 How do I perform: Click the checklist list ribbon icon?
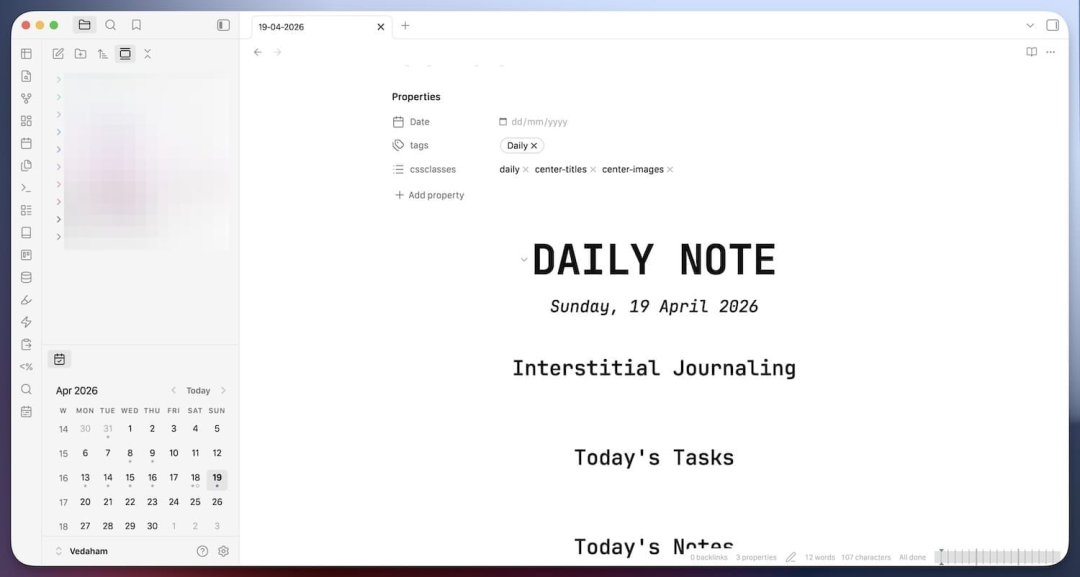26,210
